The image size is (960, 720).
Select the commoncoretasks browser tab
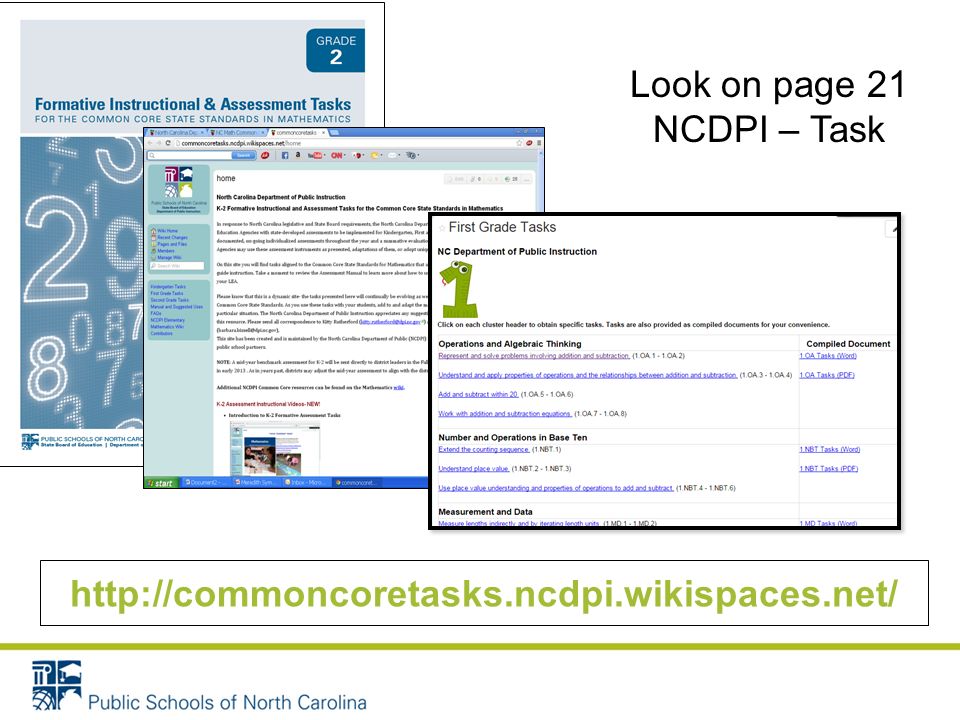[297, 132]
